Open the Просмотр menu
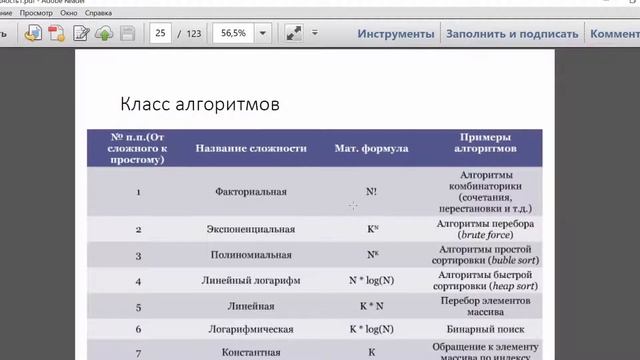This screenshot has width=640, height=360. pyautogui.click(x=36, y=13)
